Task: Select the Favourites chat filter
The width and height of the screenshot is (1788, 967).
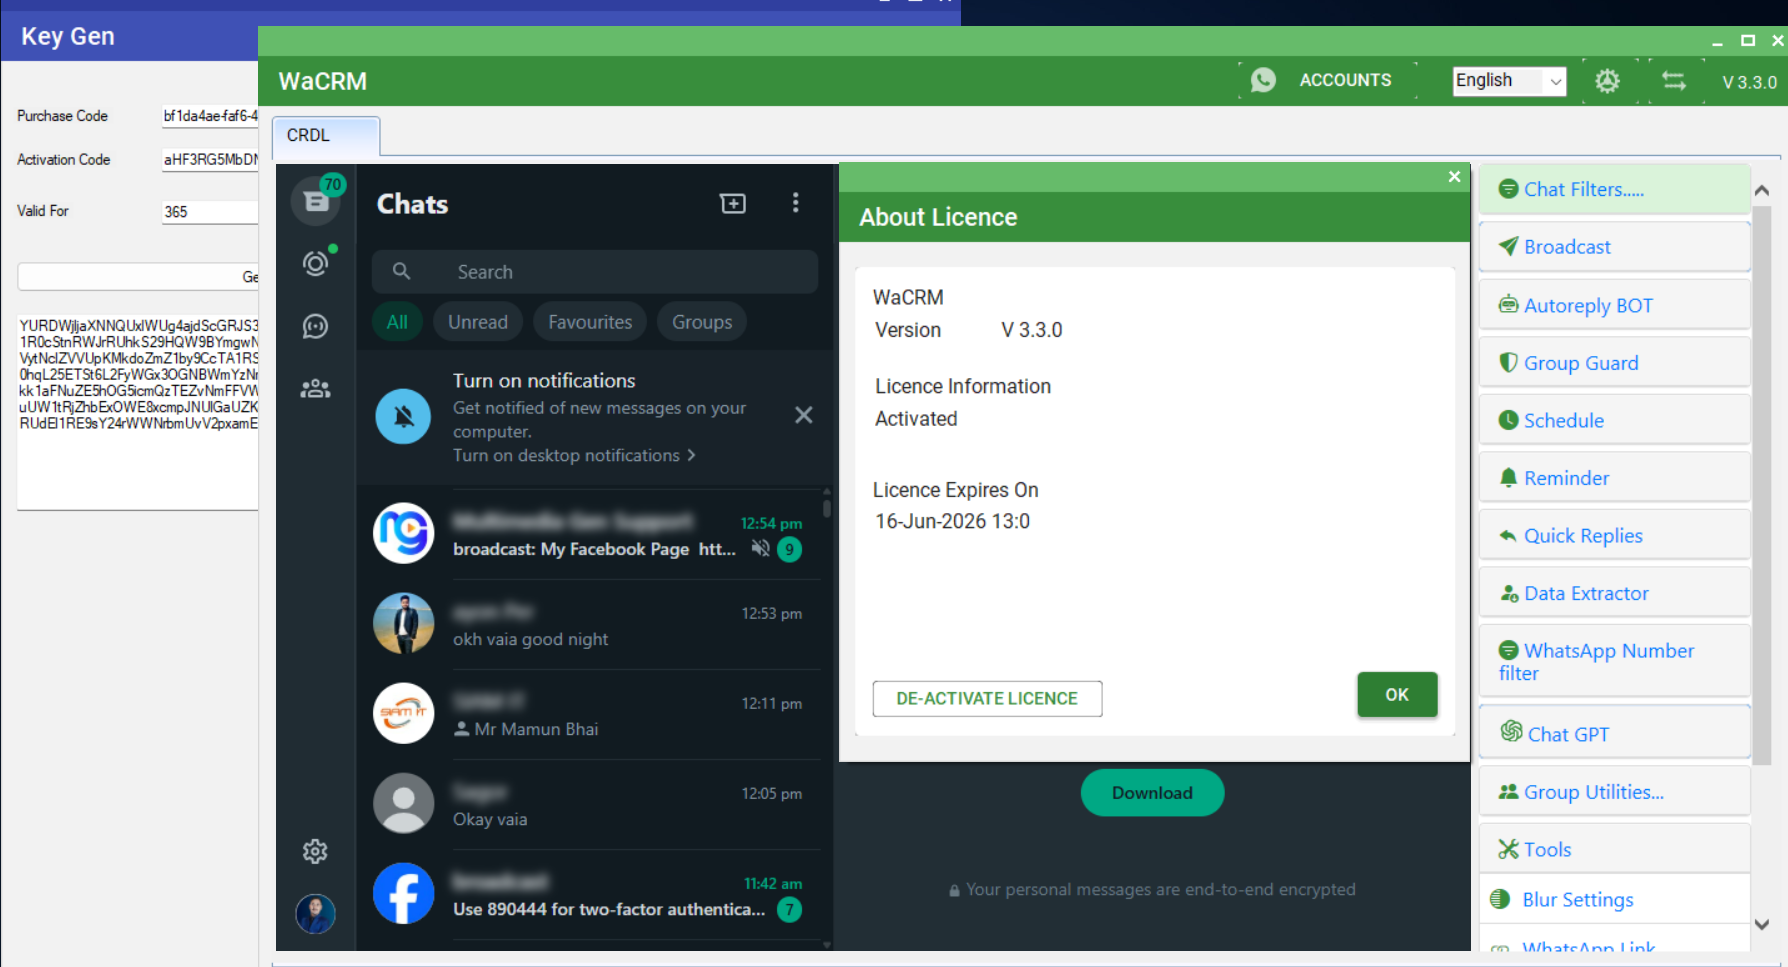Action: pyautogui.click(x=590, y=322)
